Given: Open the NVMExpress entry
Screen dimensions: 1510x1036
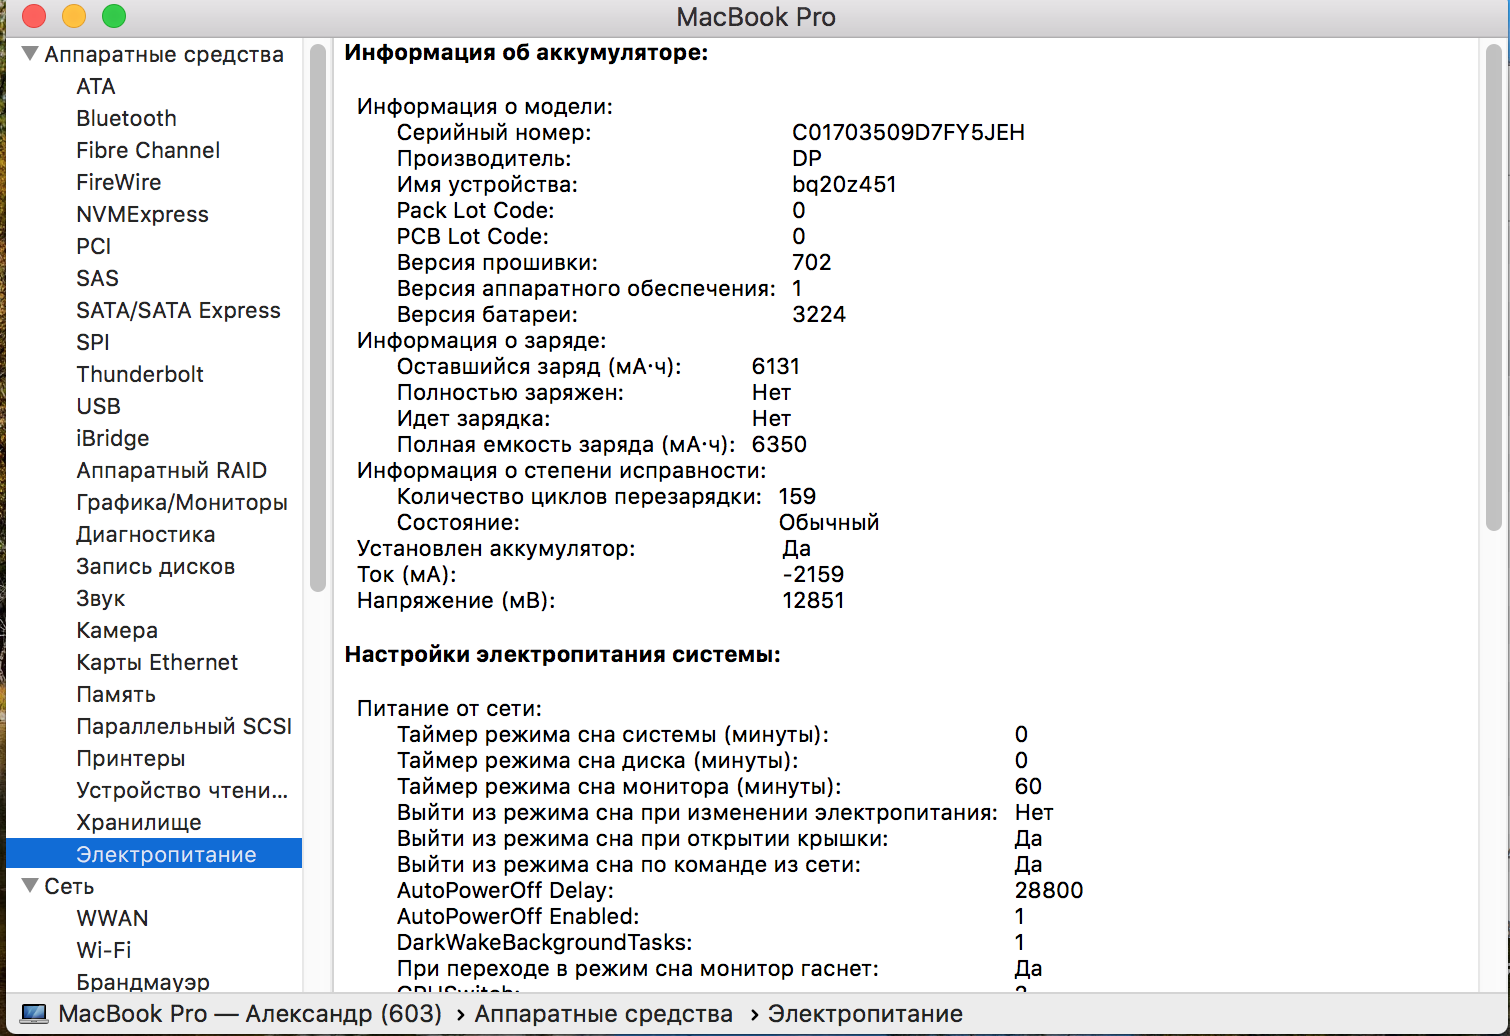Looking at the screenshot, I should pyautogui.click(x=142, y=214).
